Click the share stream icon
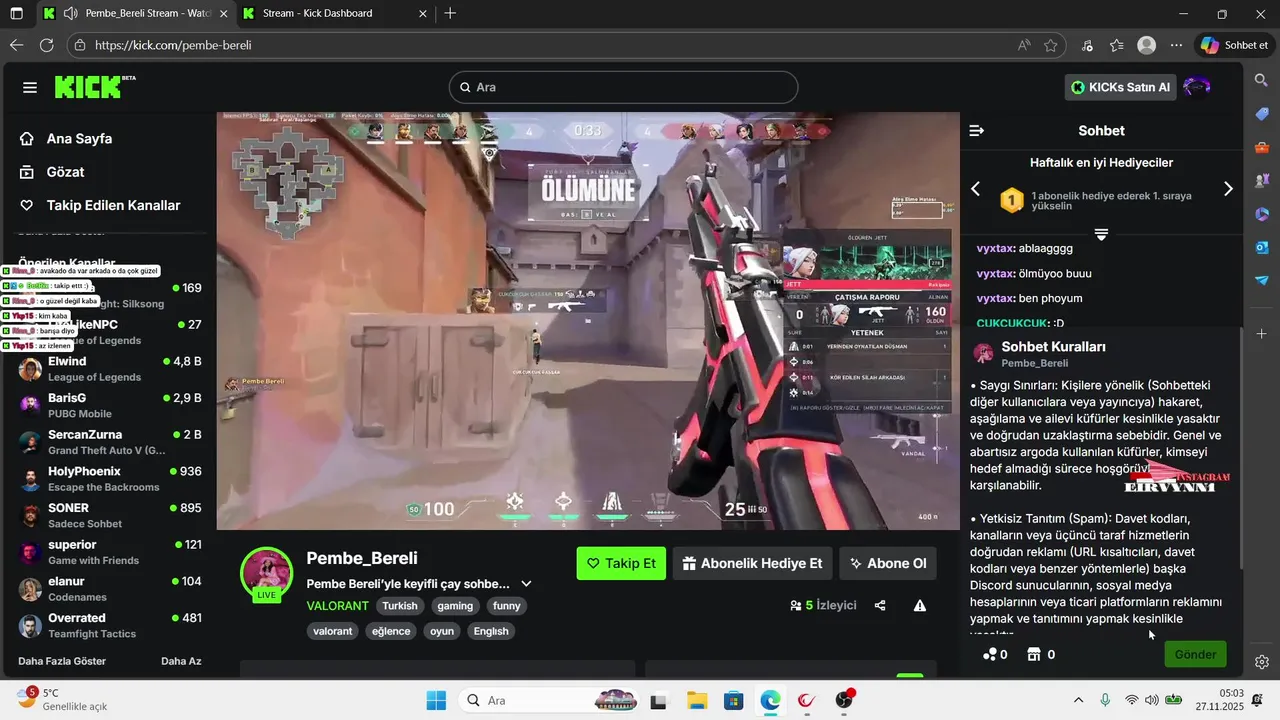This screenshot has width=1280, height=720. click(880, 605)
